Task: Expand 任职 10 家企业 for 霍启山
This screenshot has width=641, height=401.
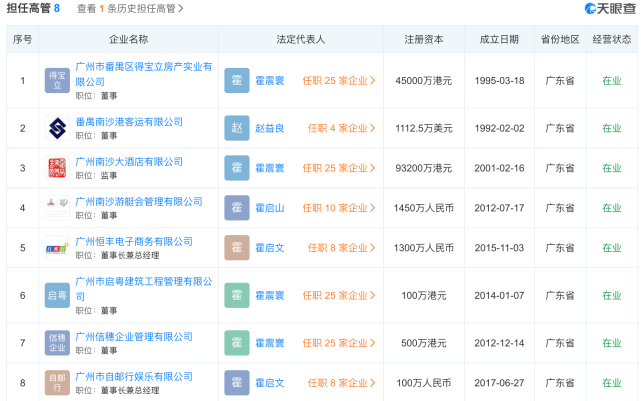Action: click(339, 208)
